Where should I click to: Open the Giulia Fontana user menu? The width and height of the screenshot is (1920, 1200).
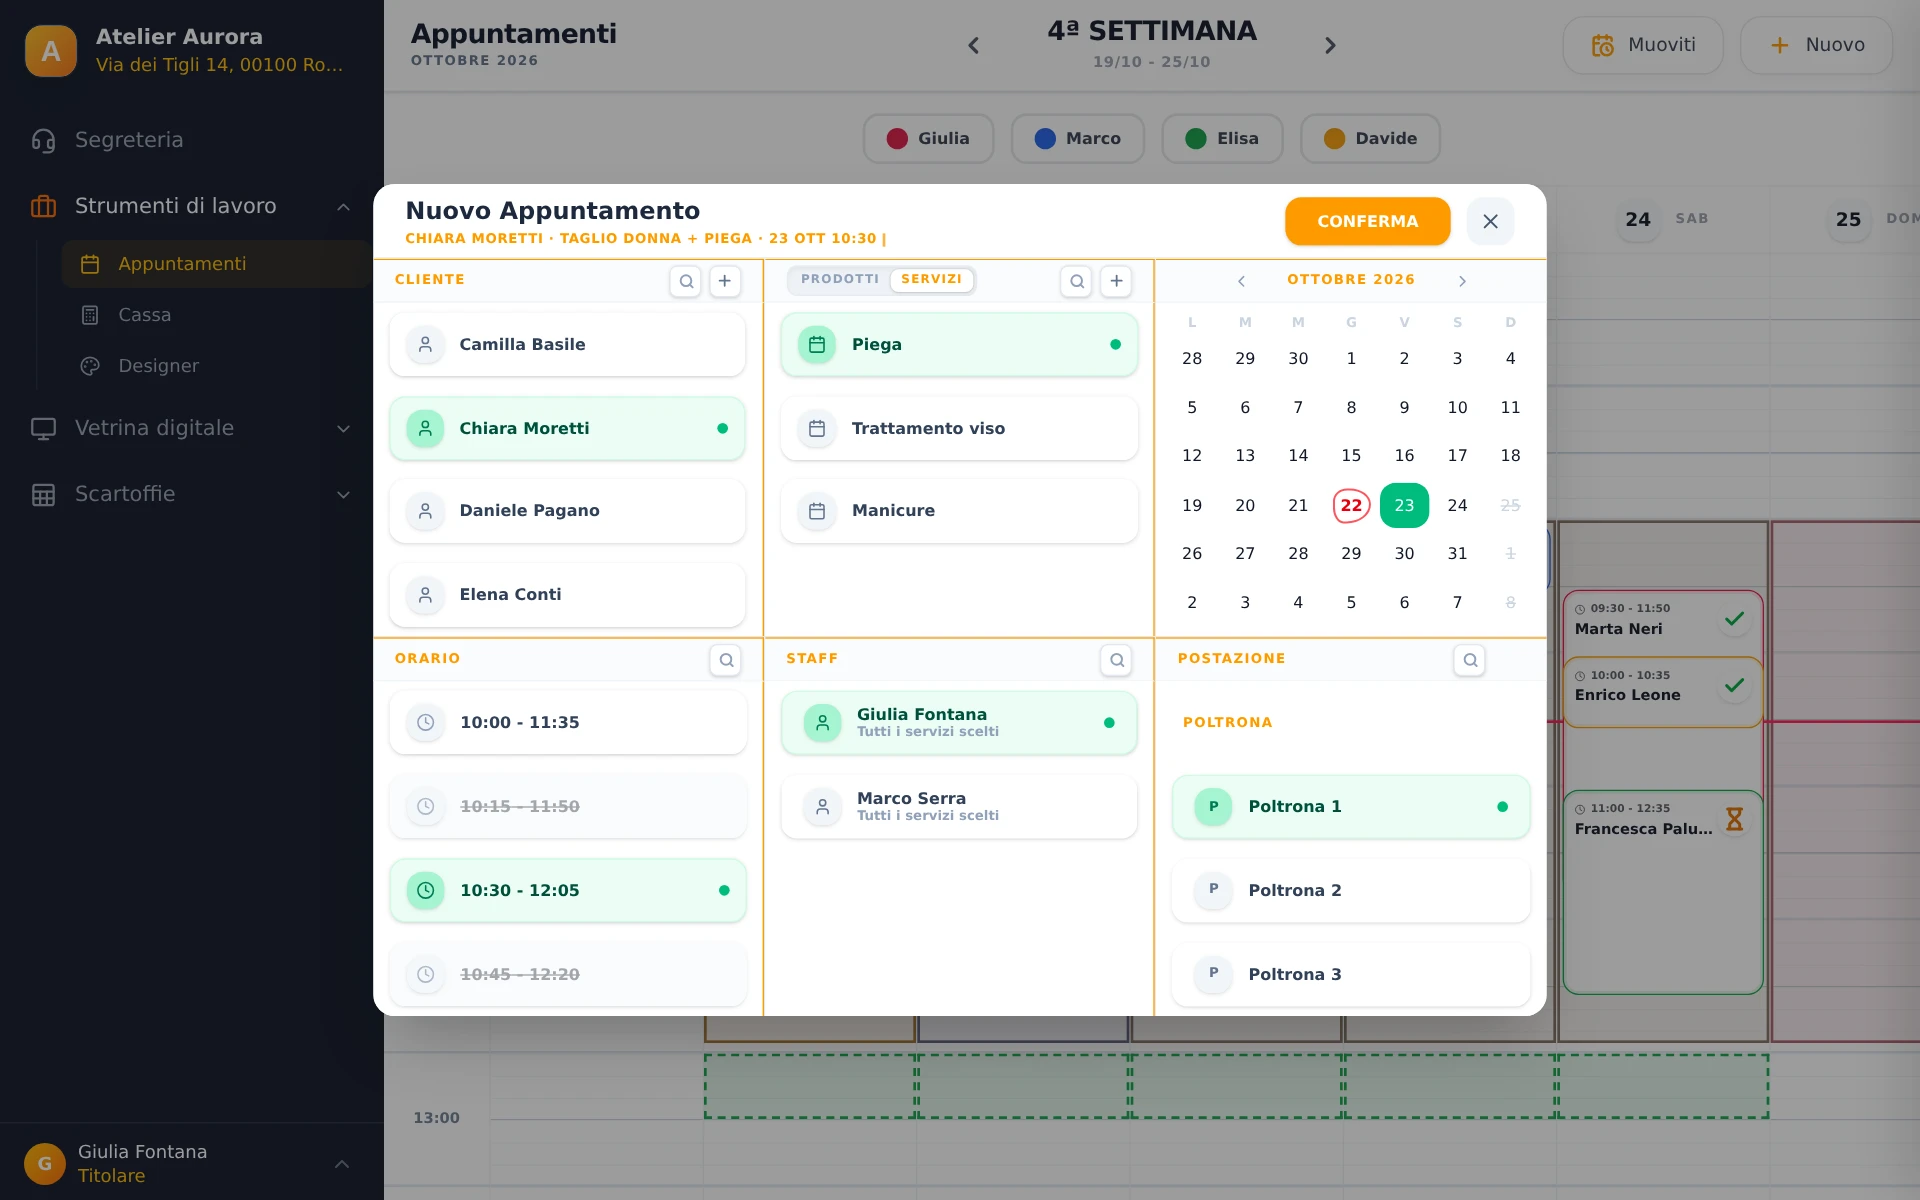tap(192, 1163)
